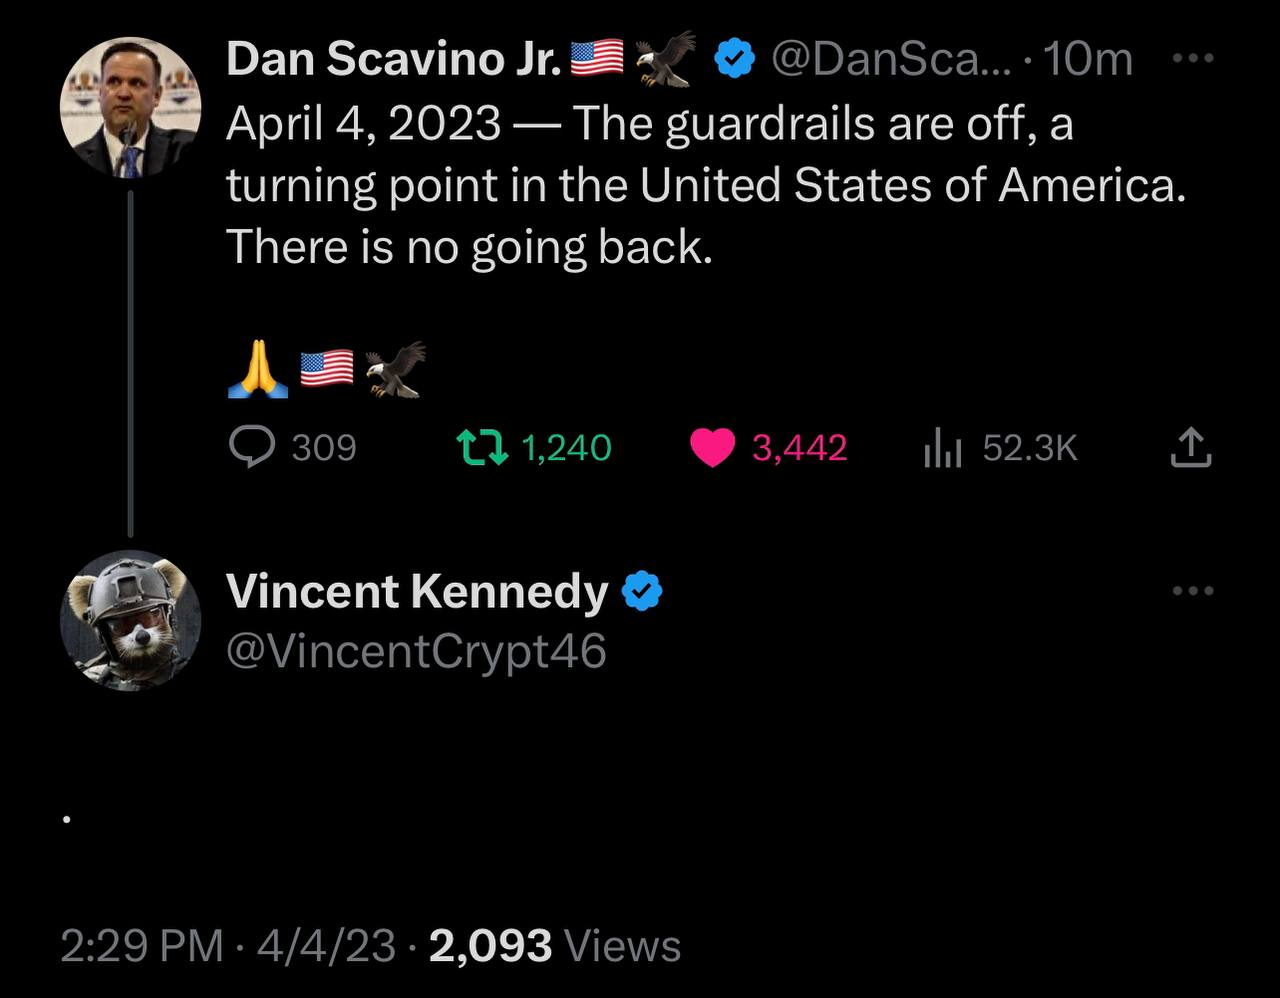This screenshot has height=998, width=1280.
Task: Open the @VincentCrypt46 handle
Action: pos(416,652)
